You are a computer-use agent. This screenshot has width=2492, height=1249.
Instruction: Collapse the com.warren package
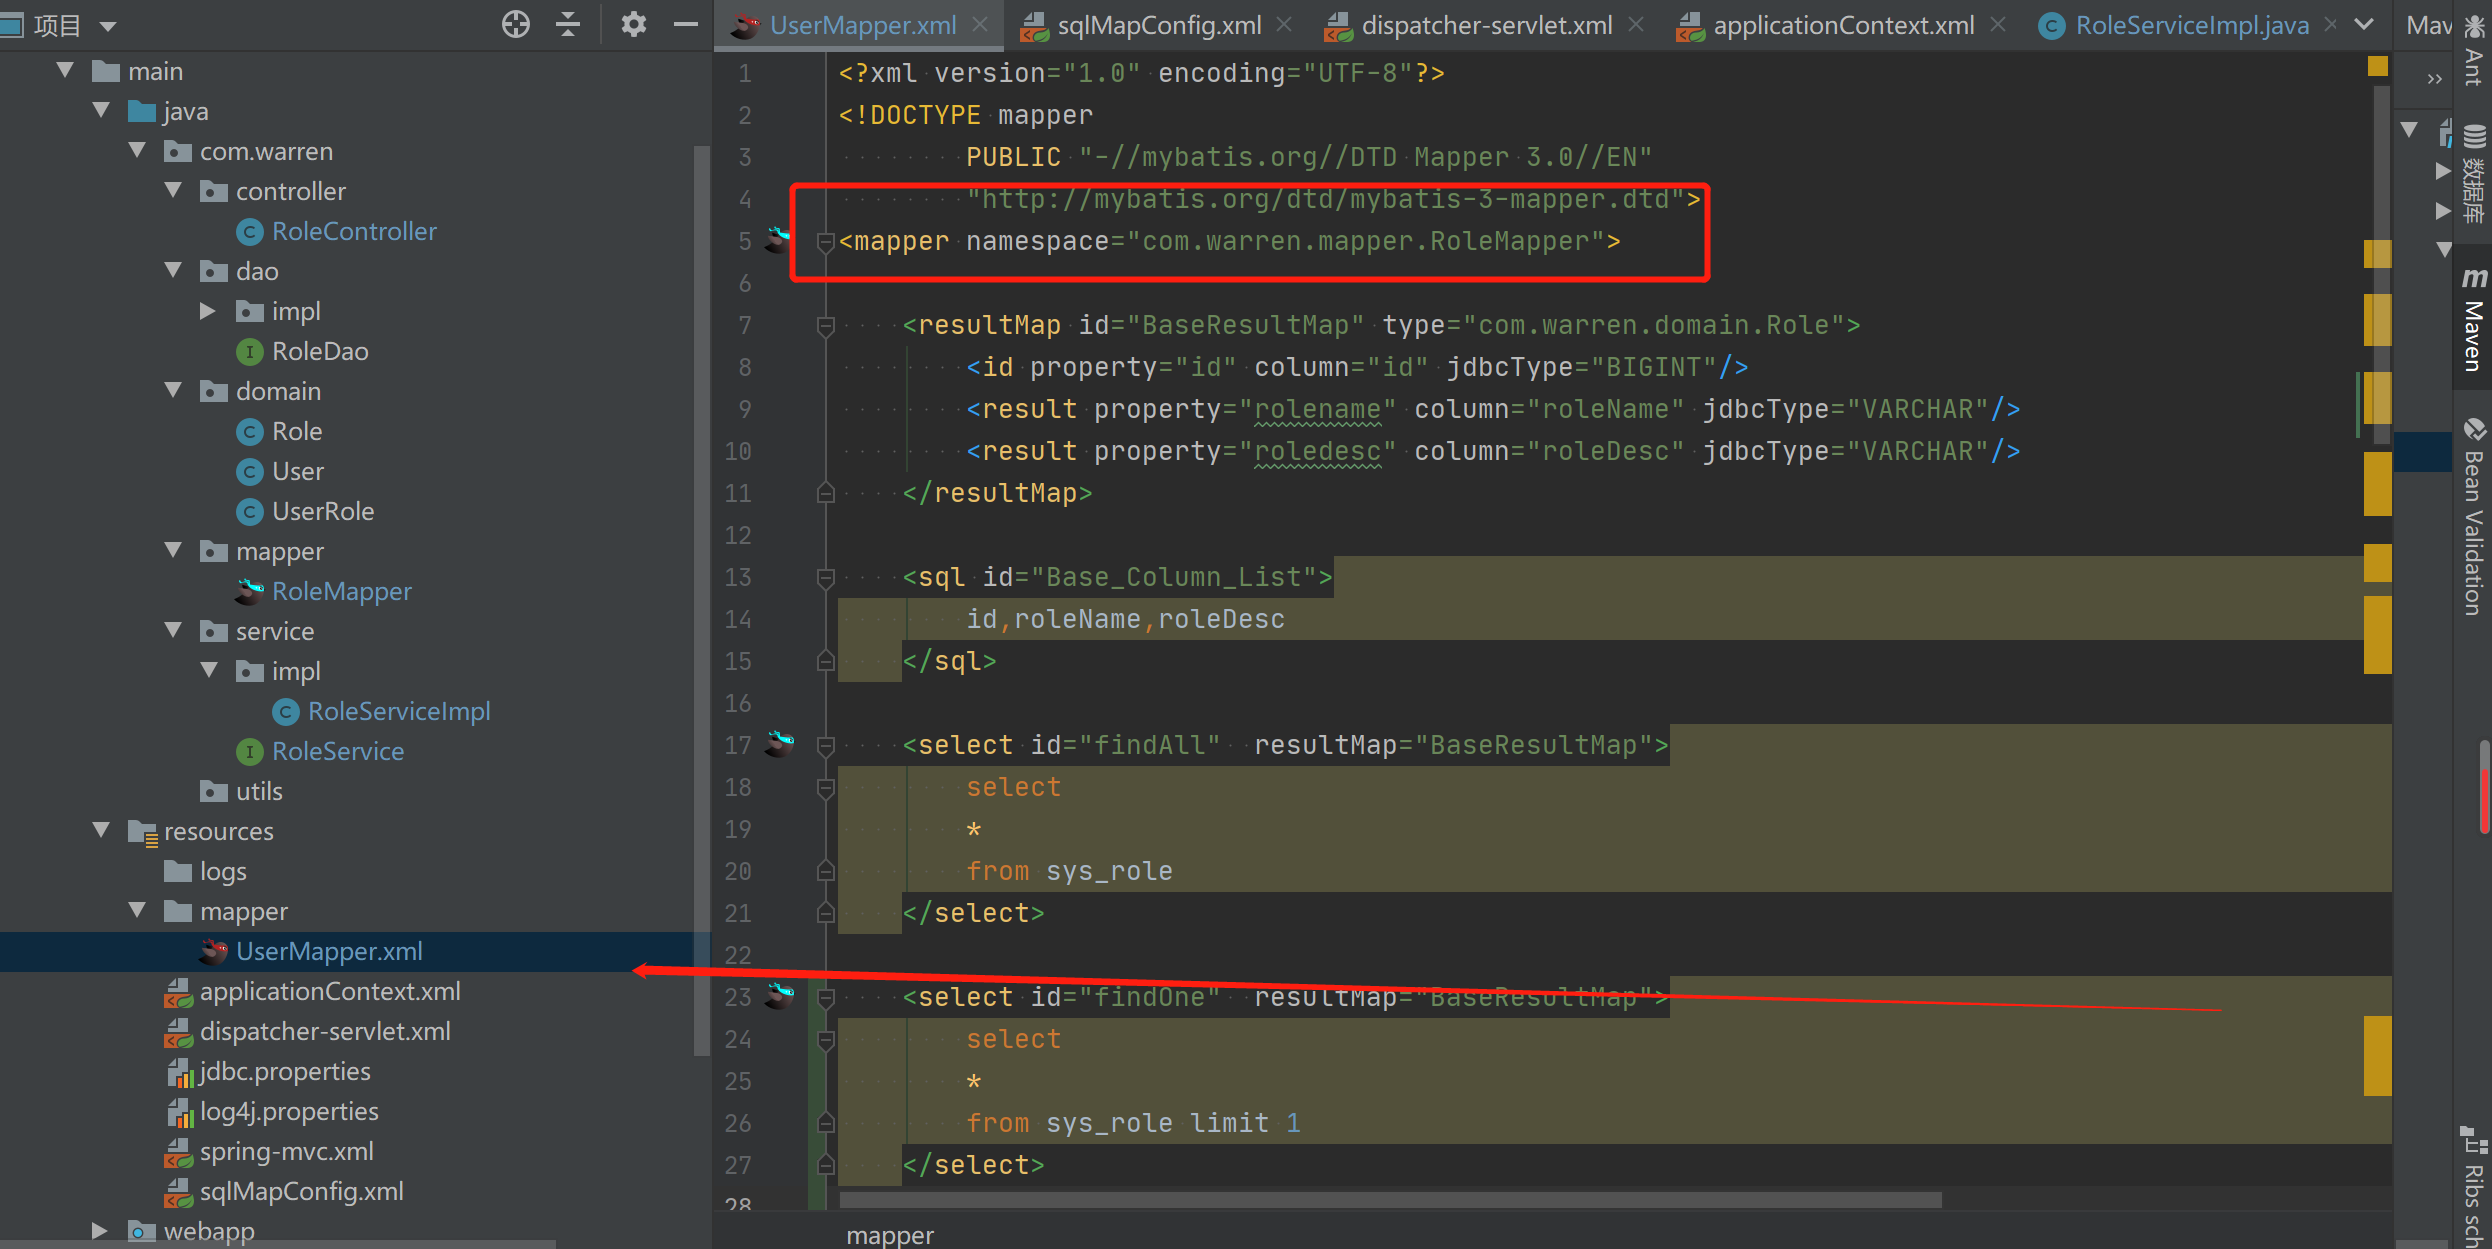[138, 150]
